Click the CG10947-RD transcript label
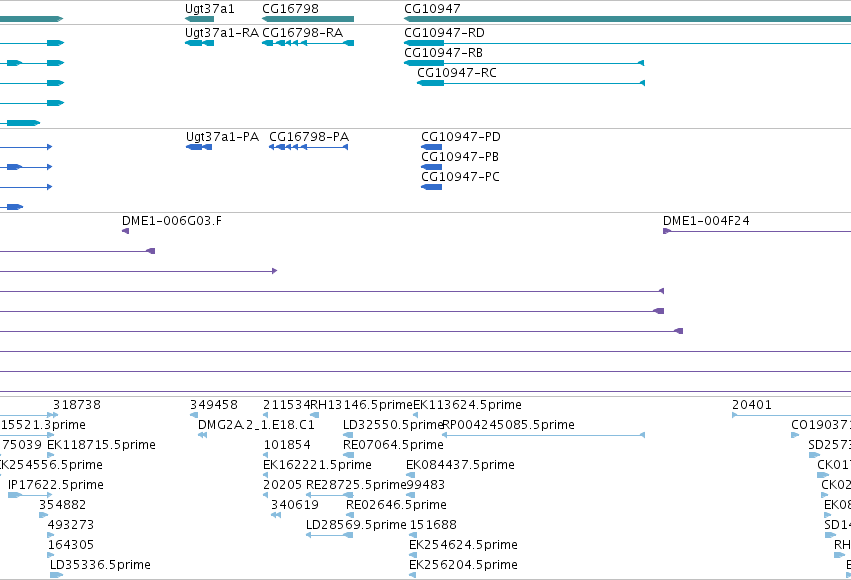Image resolution: width=851 pixels, height=580 pixels. 444,33
